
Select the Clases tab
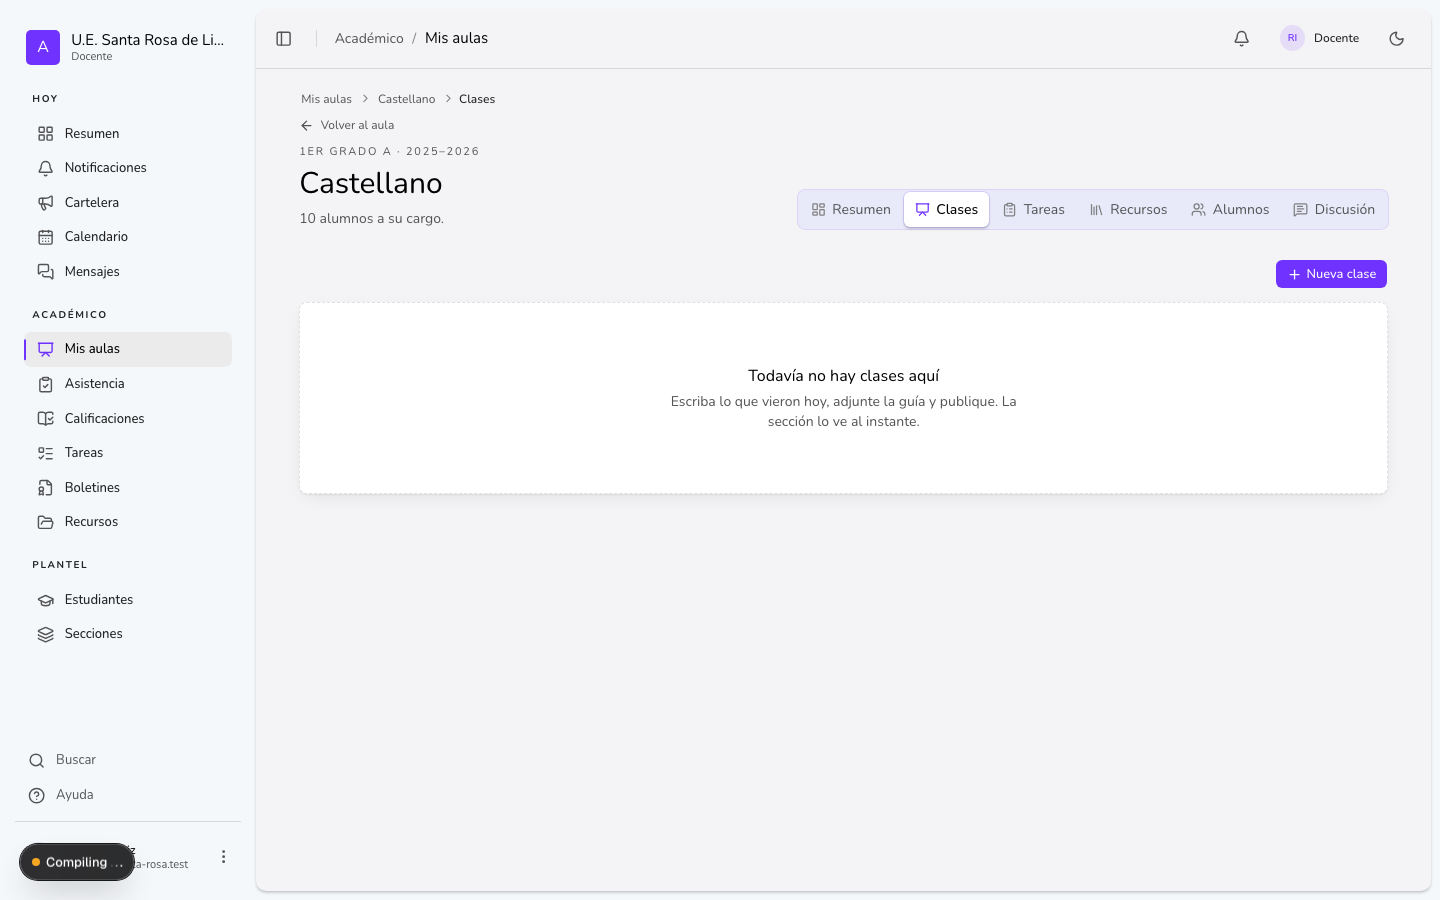pyautogui.click(x=947, y=210)
